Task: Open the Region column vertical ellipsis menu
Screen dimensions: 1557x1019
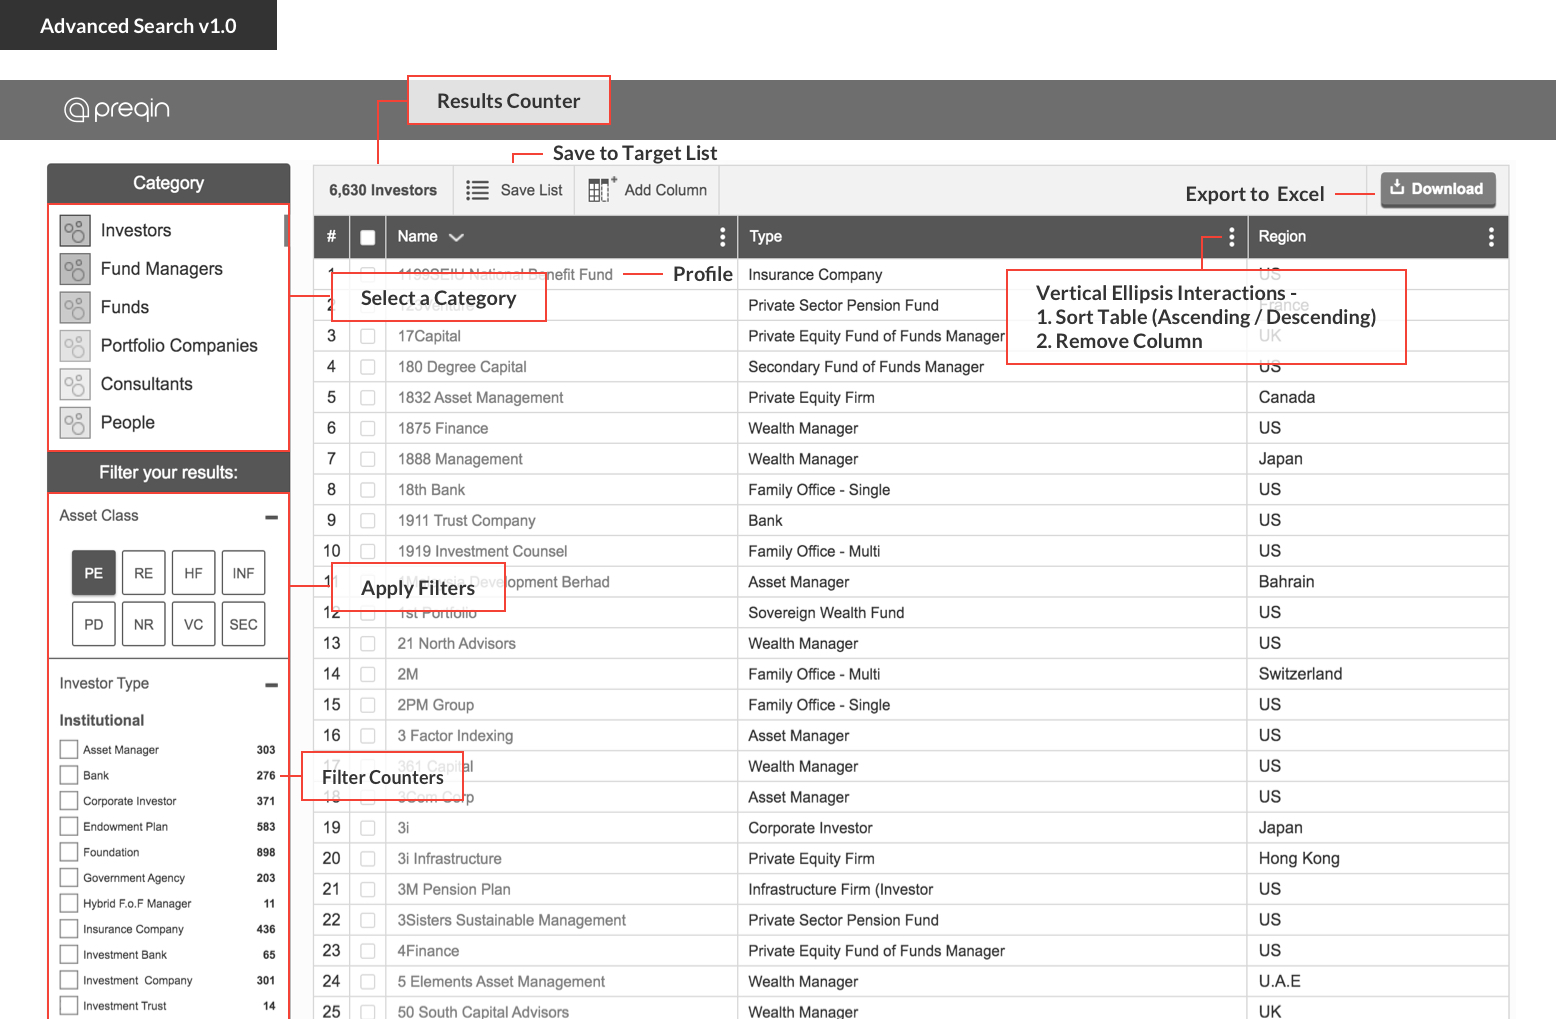Action: (1491, 237)
